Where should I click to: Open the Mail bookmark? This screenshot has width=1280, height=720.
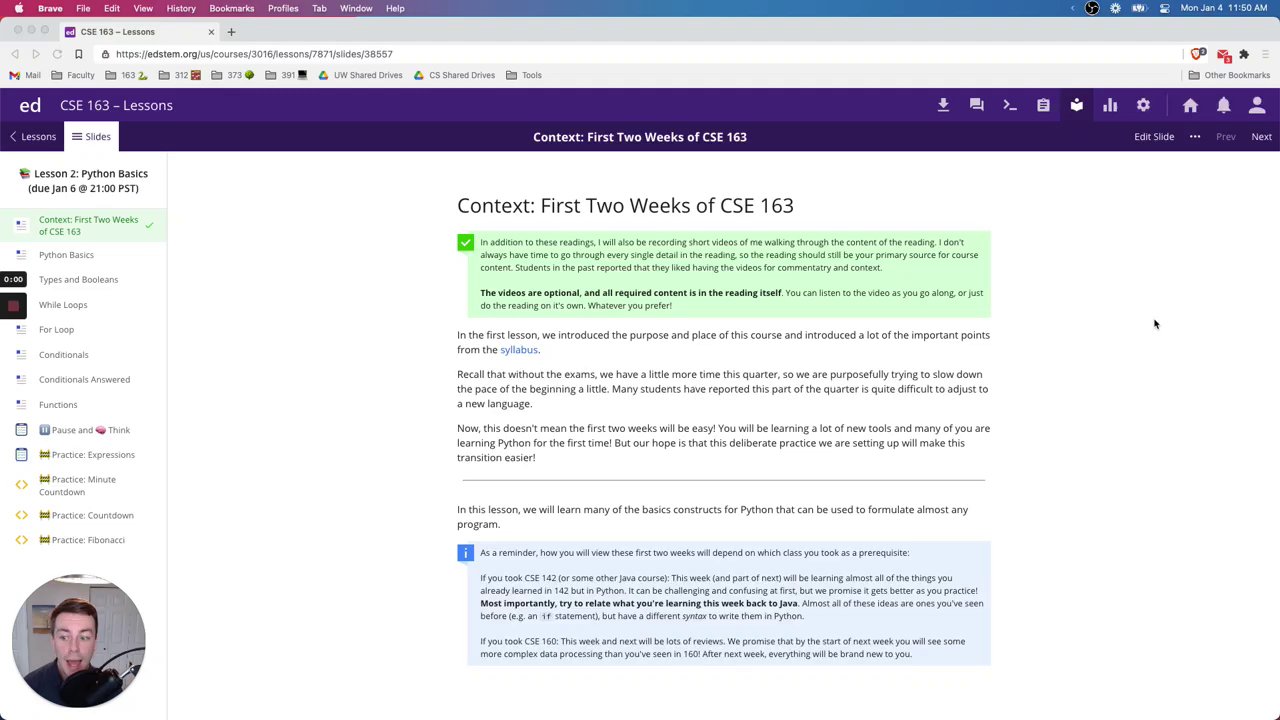pos(25,75)
